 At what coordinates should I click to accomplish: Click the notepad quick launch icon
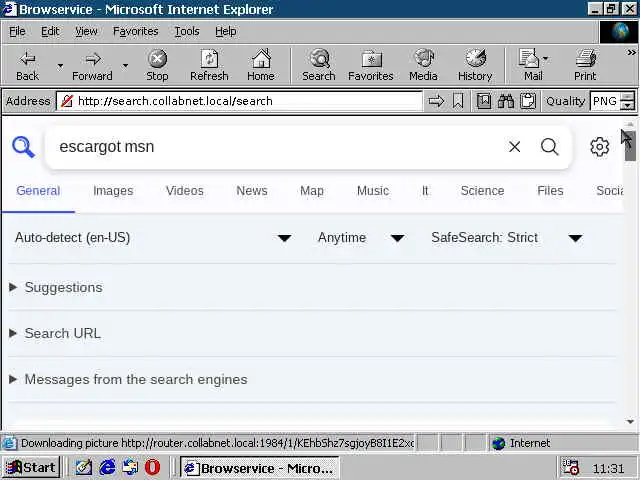point(84,467)
